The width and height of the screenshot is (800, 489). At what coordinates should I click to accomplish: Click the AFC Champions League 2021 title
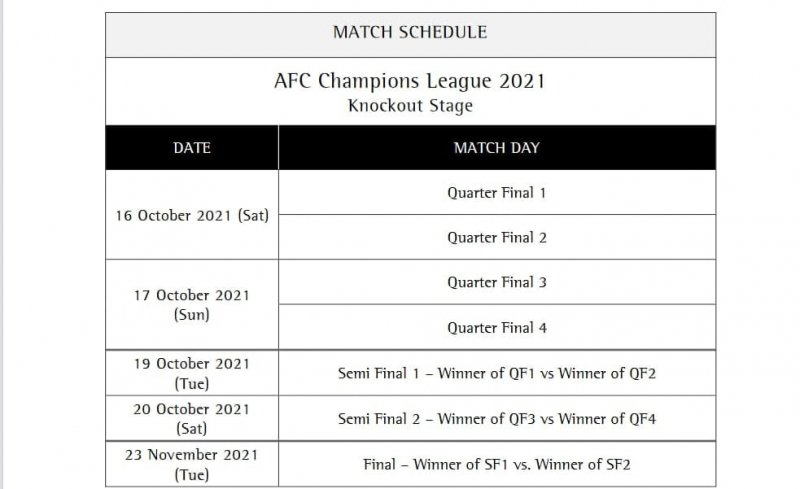(410, 81)
